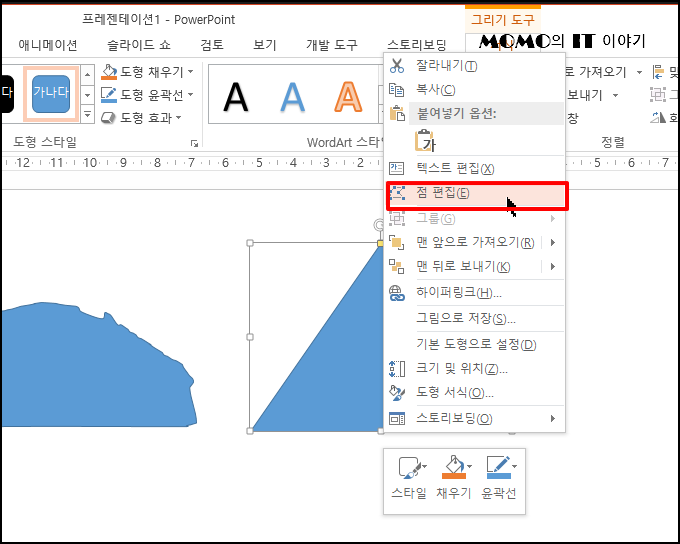Click the Edit Points icon beside 점 편집
This screenshot has height=544, width=680.
[x=397, y=193]
